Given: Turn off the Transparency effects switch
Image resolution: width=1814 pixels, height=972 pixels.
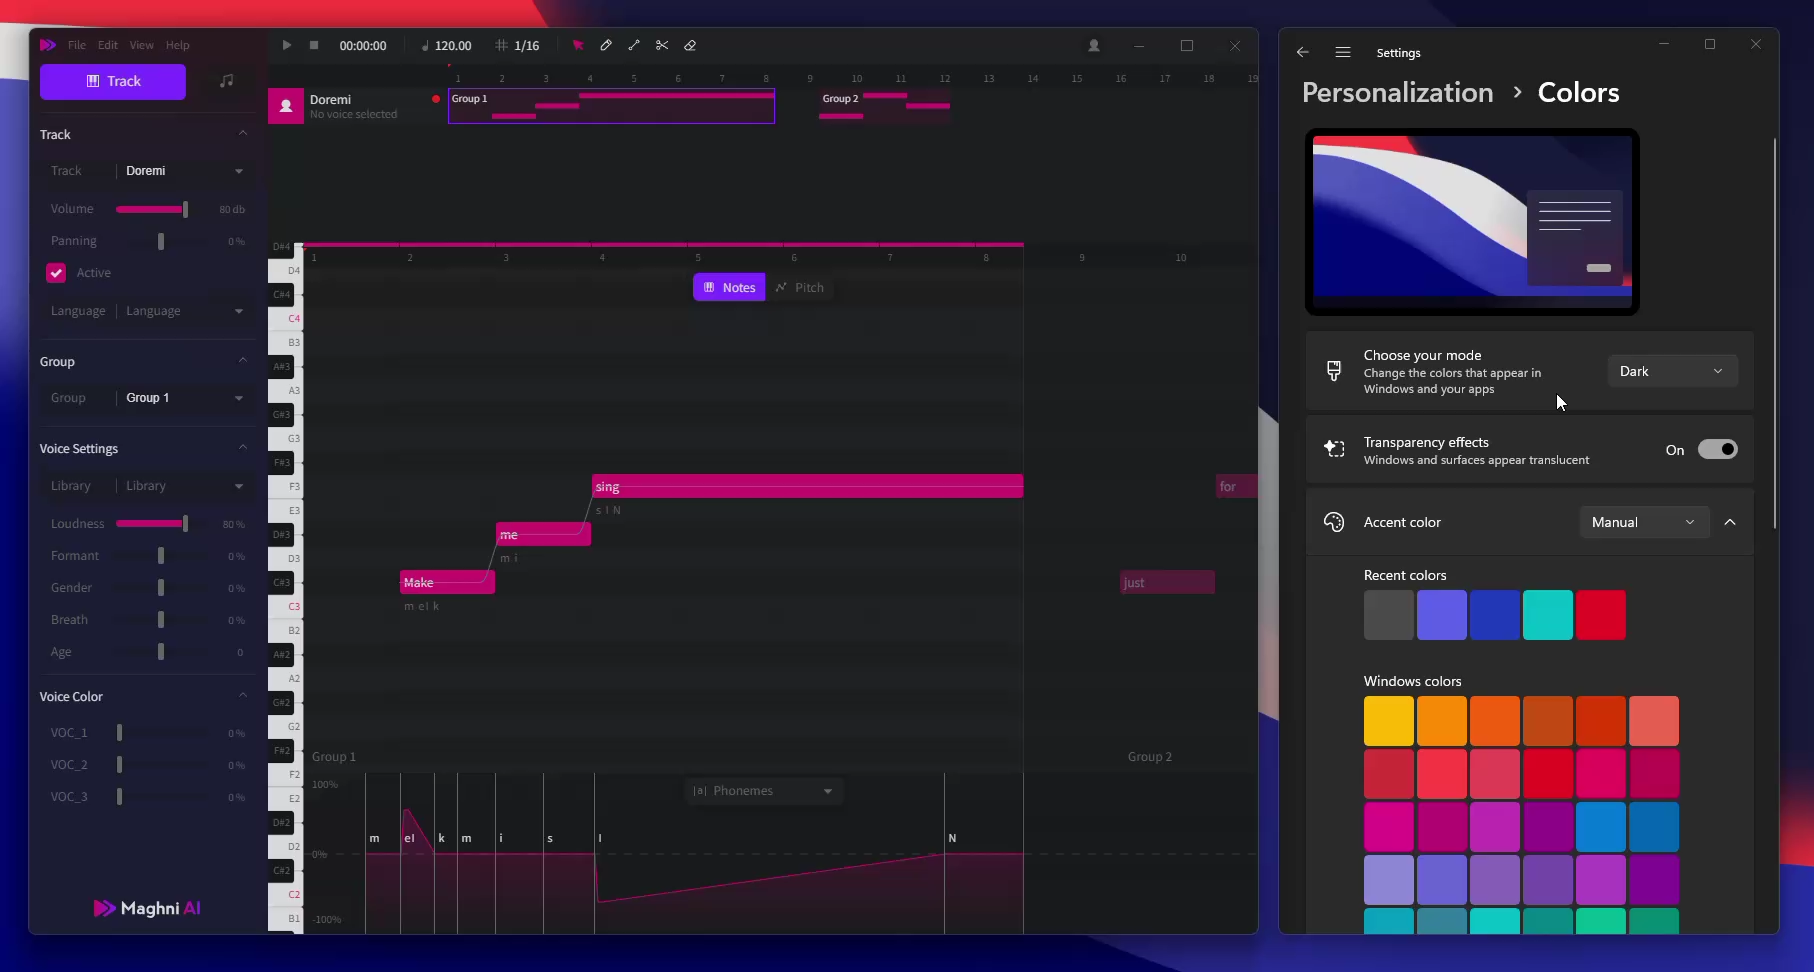Looking at the screenshot, I should coord(1718,449).
